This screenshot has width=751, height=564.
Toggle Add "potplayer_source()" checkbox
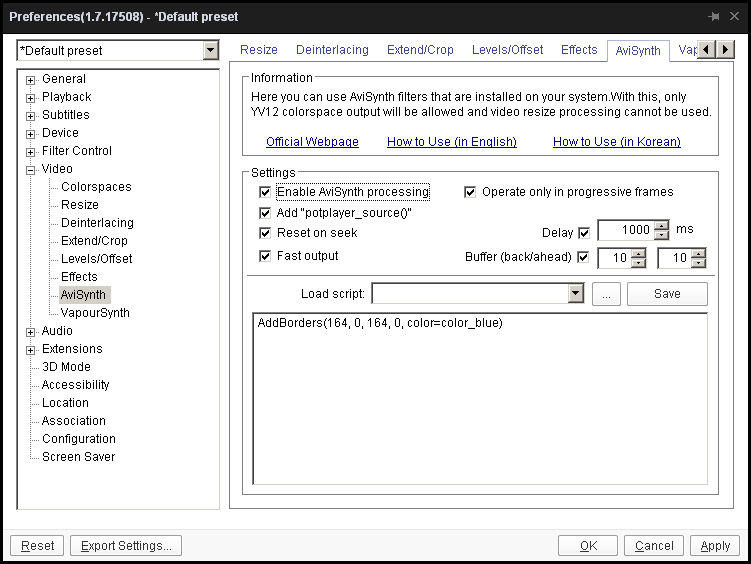264,213
